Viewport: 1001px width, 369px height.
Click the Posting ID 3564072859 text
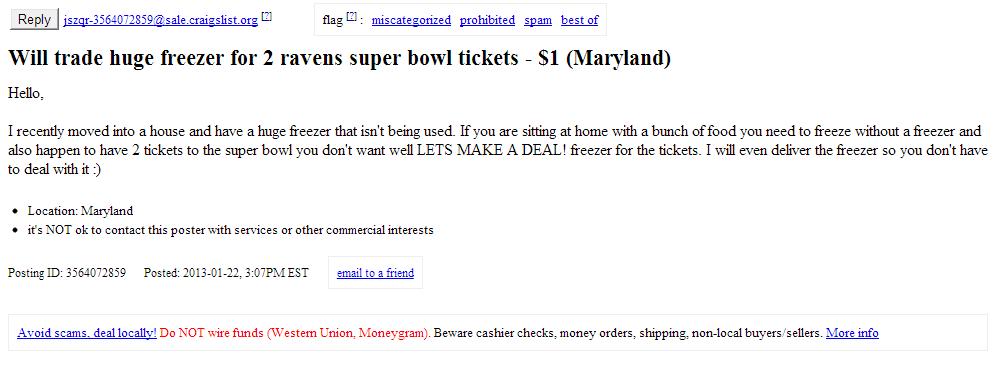[67, 273]
